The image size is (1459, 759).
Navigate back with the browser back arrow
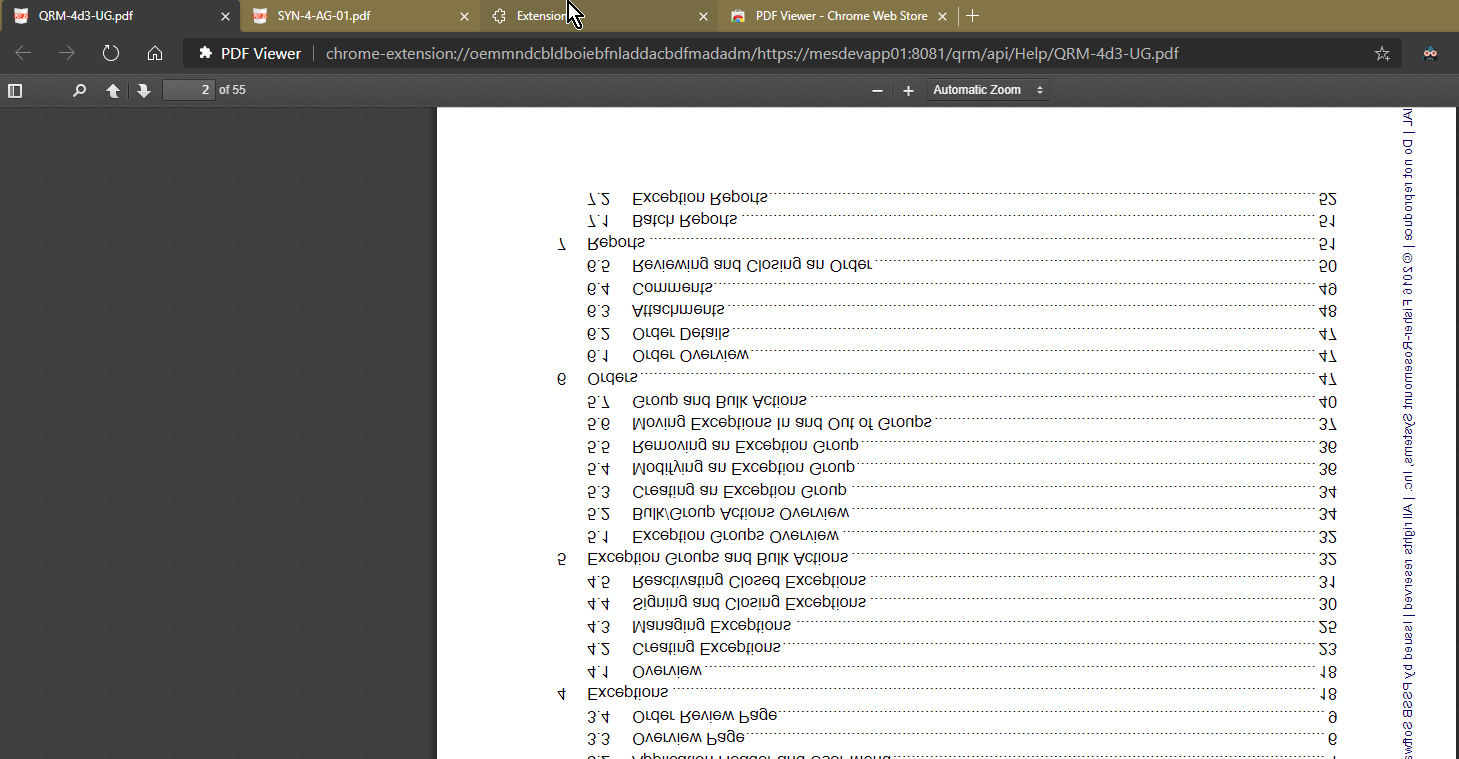(x=22, y=53)
